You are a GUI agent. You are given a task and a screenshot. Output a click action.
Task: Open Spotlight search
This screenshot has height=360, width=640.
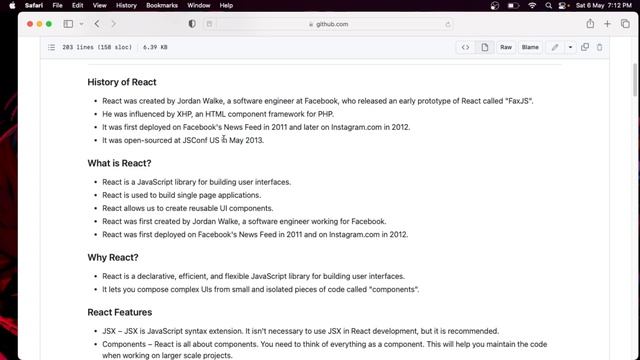[548, 5]
